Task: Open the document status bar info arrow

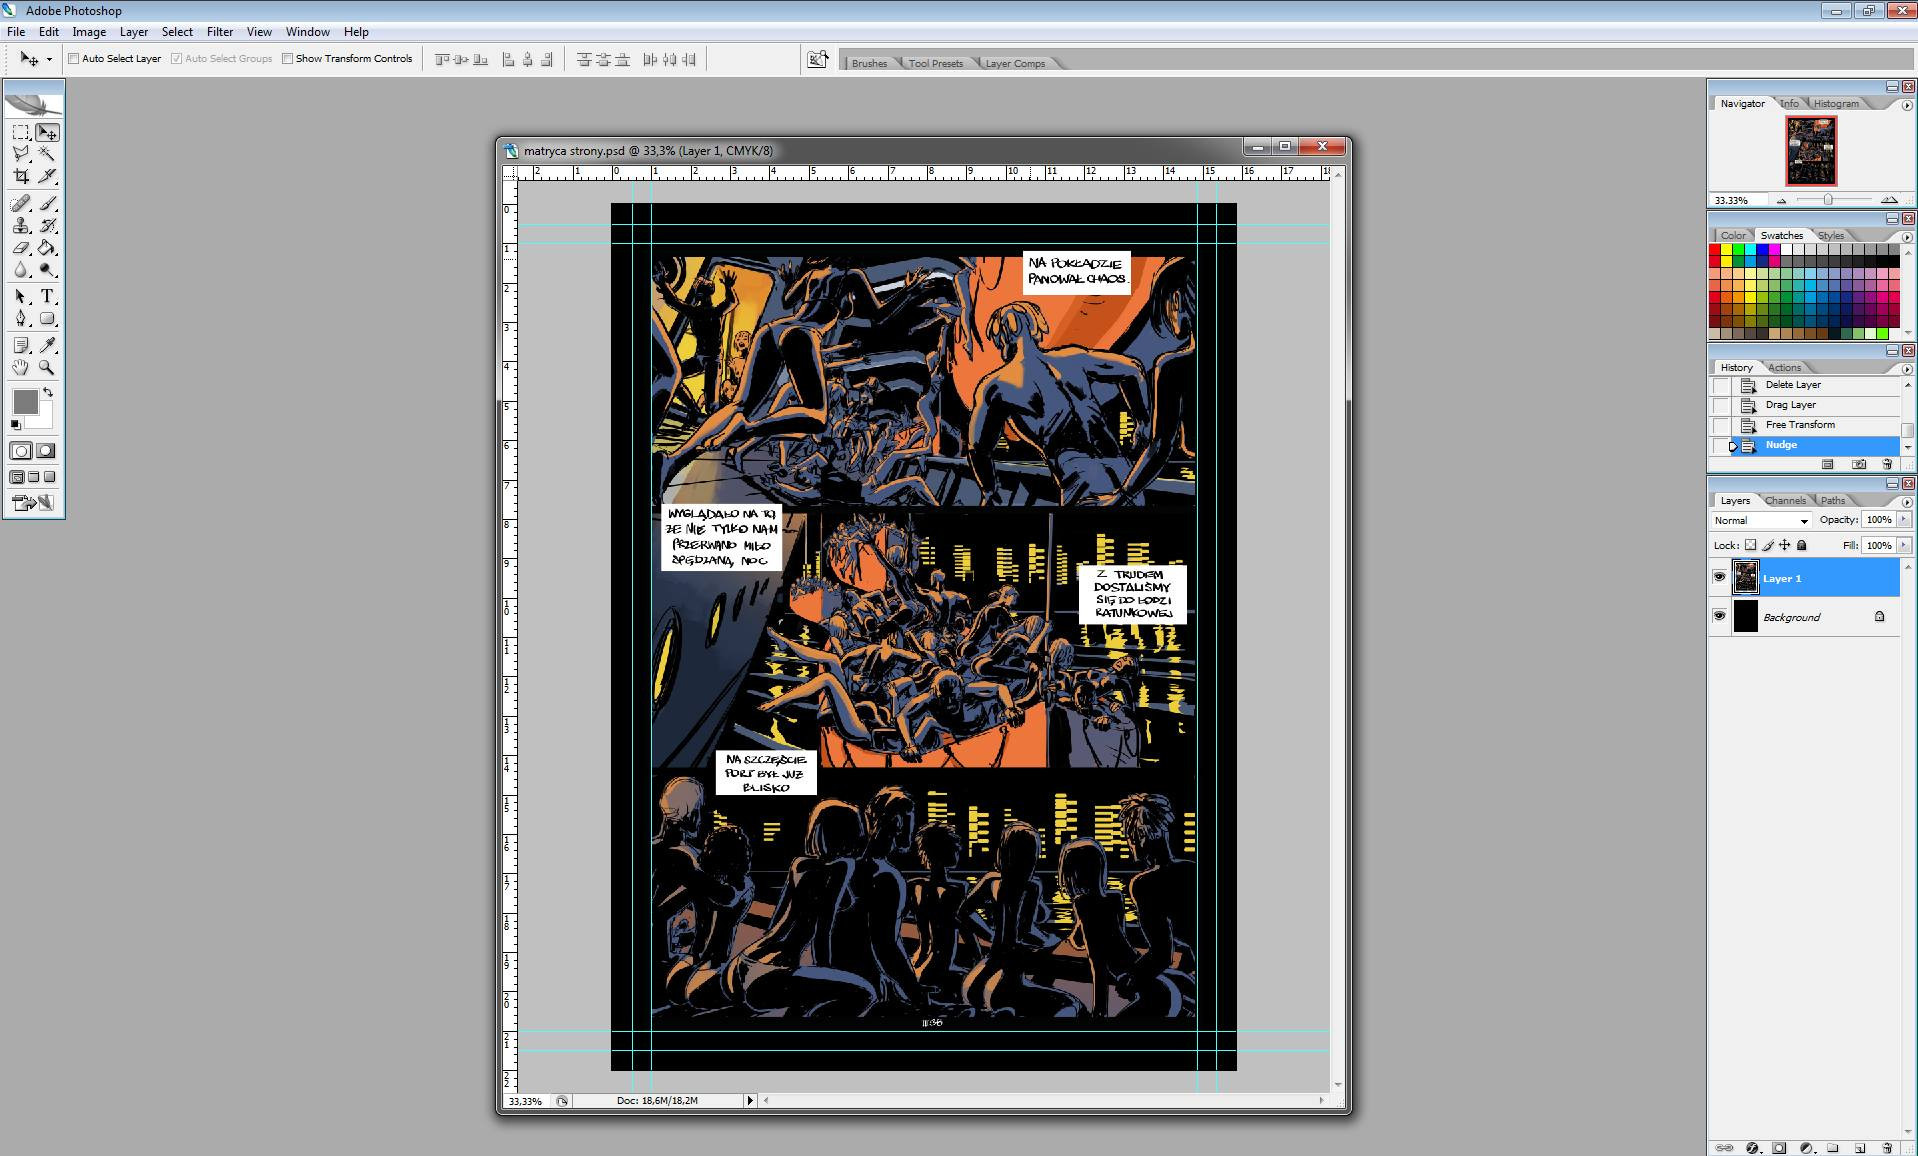Action: (750, 1100)
